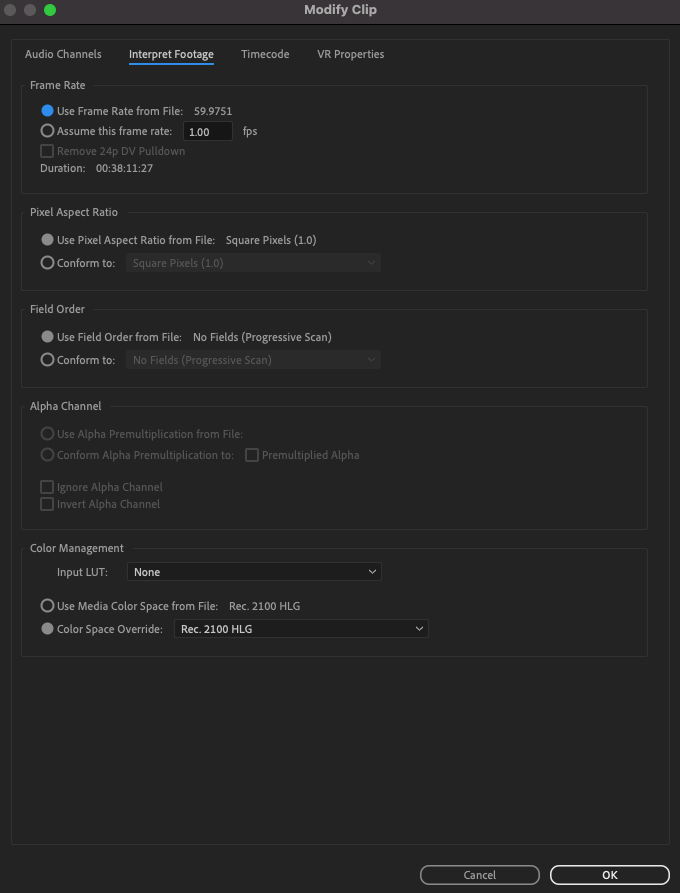The width and height of the screenshot is (680, 893).
Task: Select "Use Field Order from File"
Action: [x=47, y=336]
